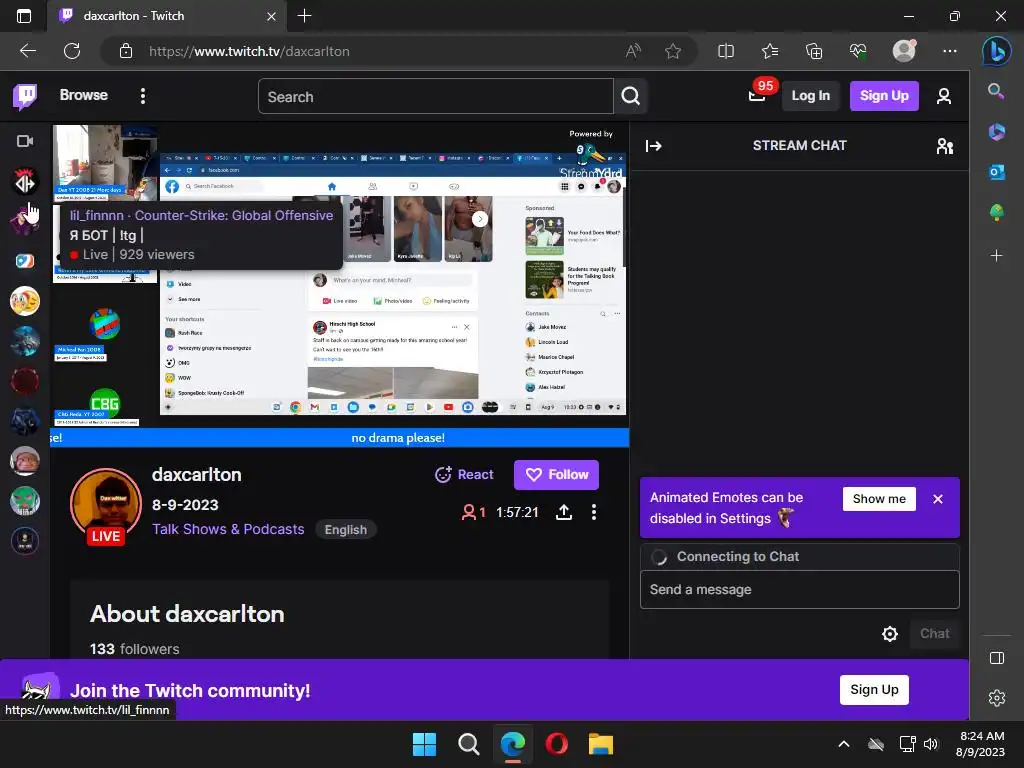This screenshot has width=1024, height=768.
Task: Open Bing Copilot sidebar button
Action: click(x=997, y=51)
